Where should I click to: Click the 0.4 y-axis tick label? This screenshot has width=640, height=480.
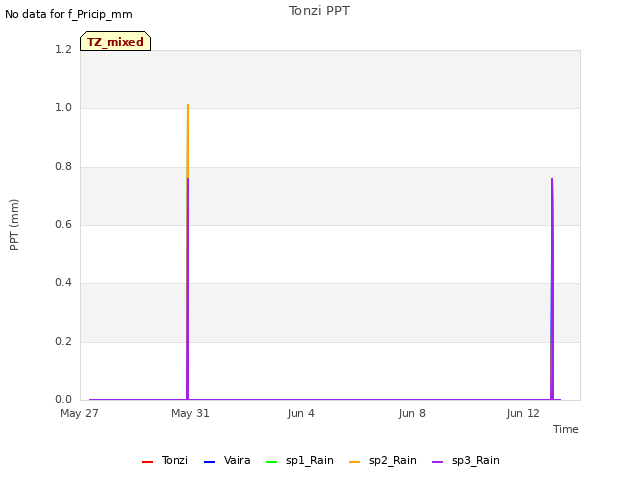pos(63,282)
